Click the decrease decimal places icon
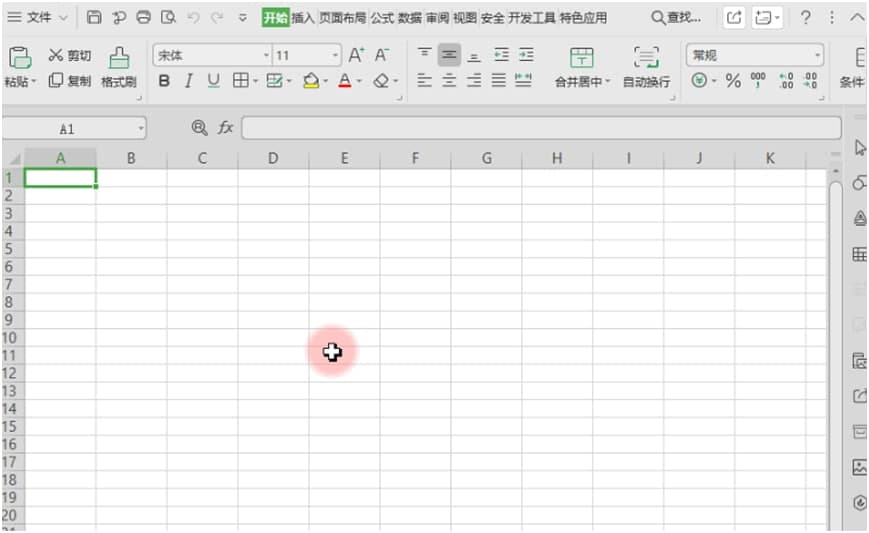Viewport: 869px width, 533px height. pos(811,81)
